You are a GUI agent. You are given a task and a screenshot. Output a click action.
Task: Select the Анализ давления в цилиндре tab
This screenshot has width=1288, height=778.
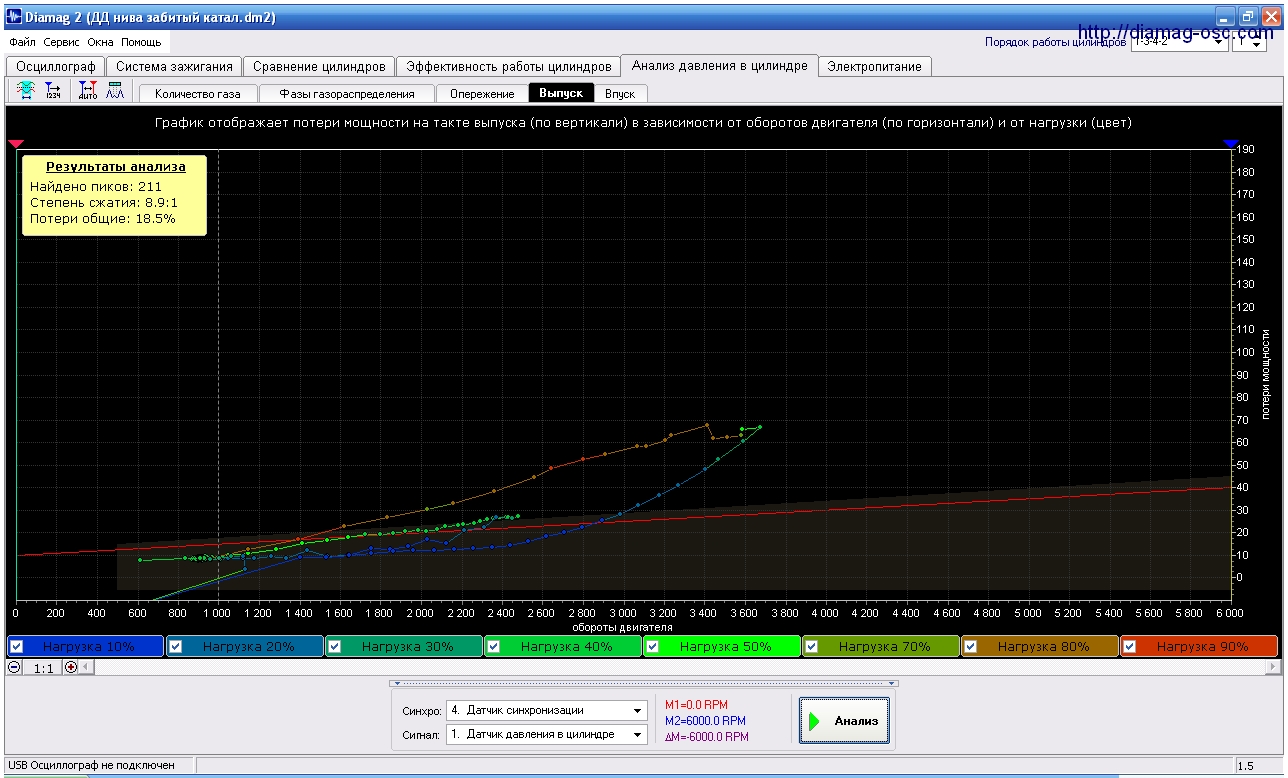719,65
